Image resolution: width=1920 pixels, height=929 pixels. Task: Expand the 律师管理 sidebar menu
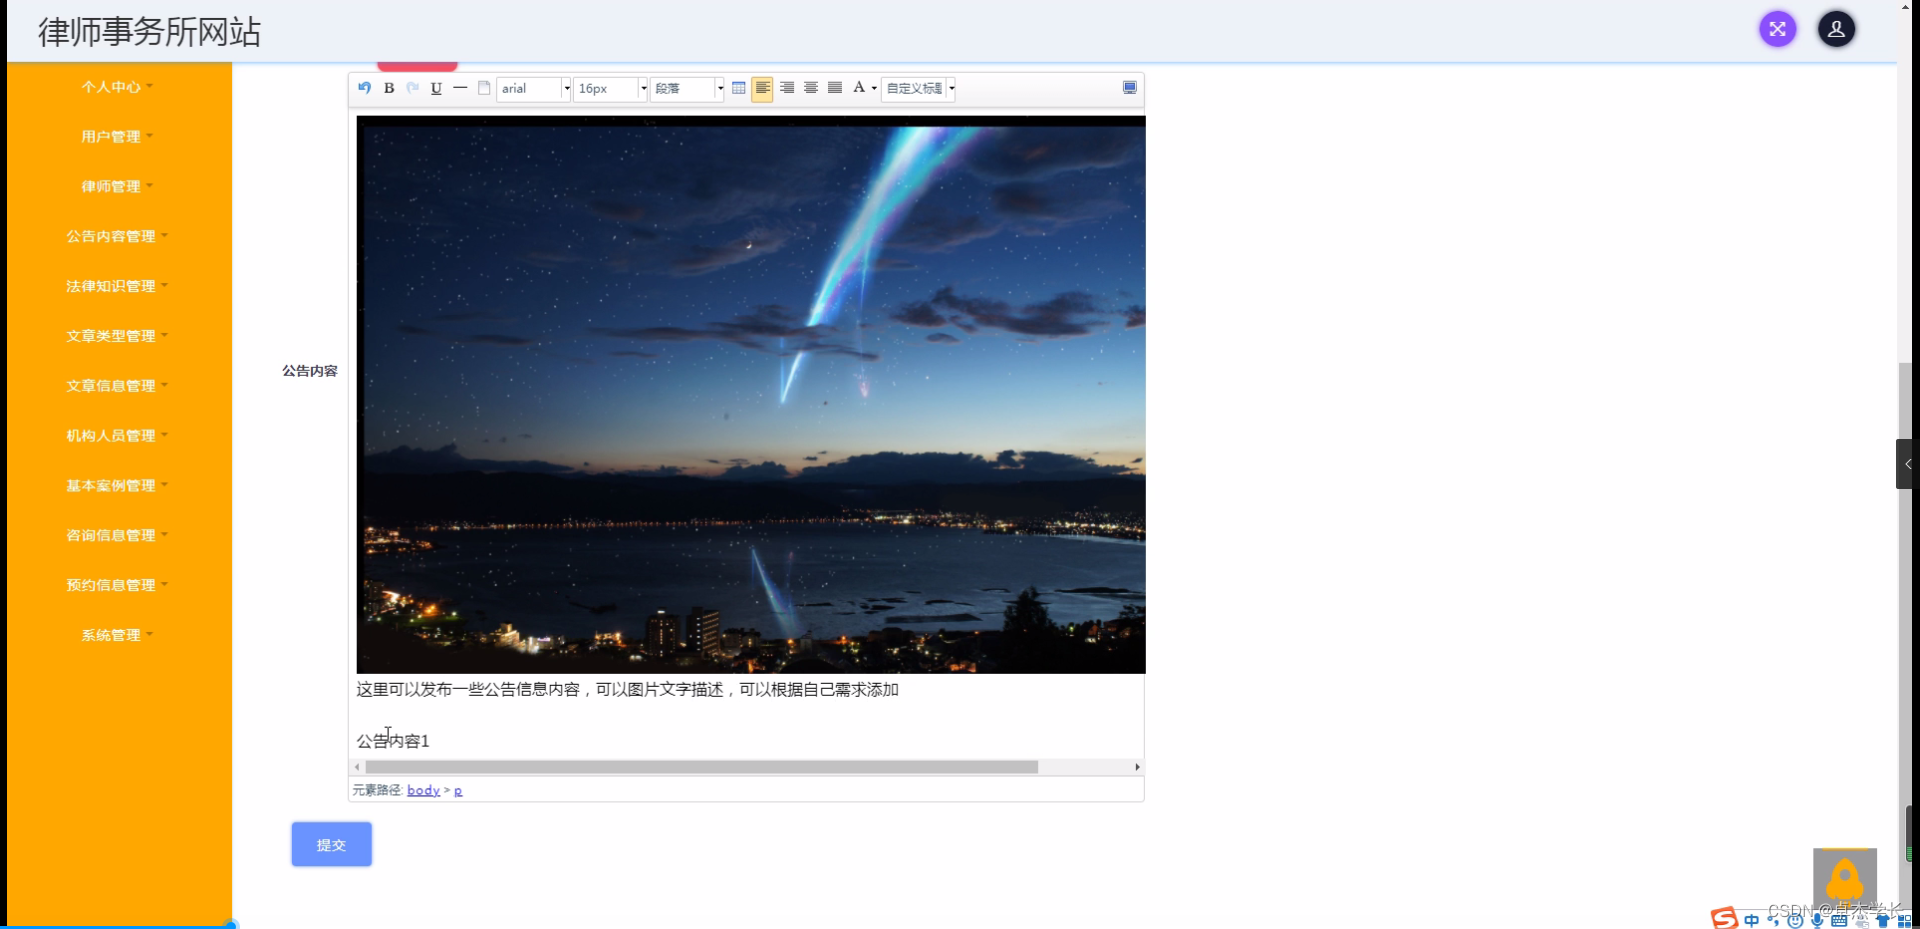click(x=117, y=187)
